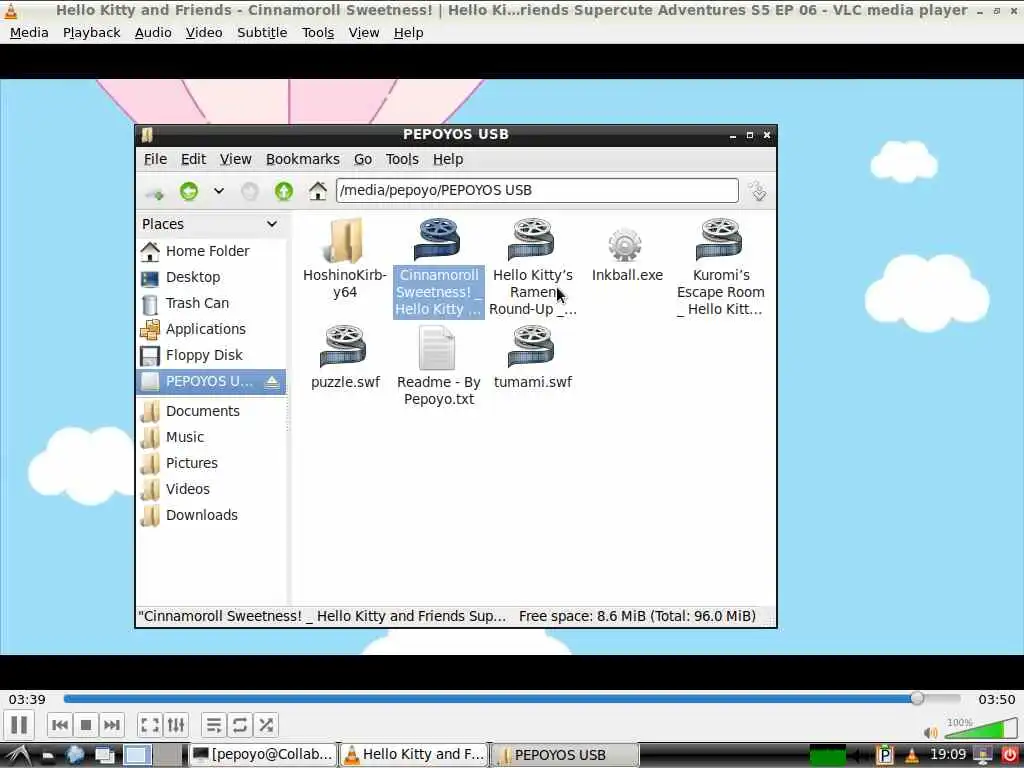Click the total time 03:50 label
The image size is (1024, 768).
click(997, 699)
